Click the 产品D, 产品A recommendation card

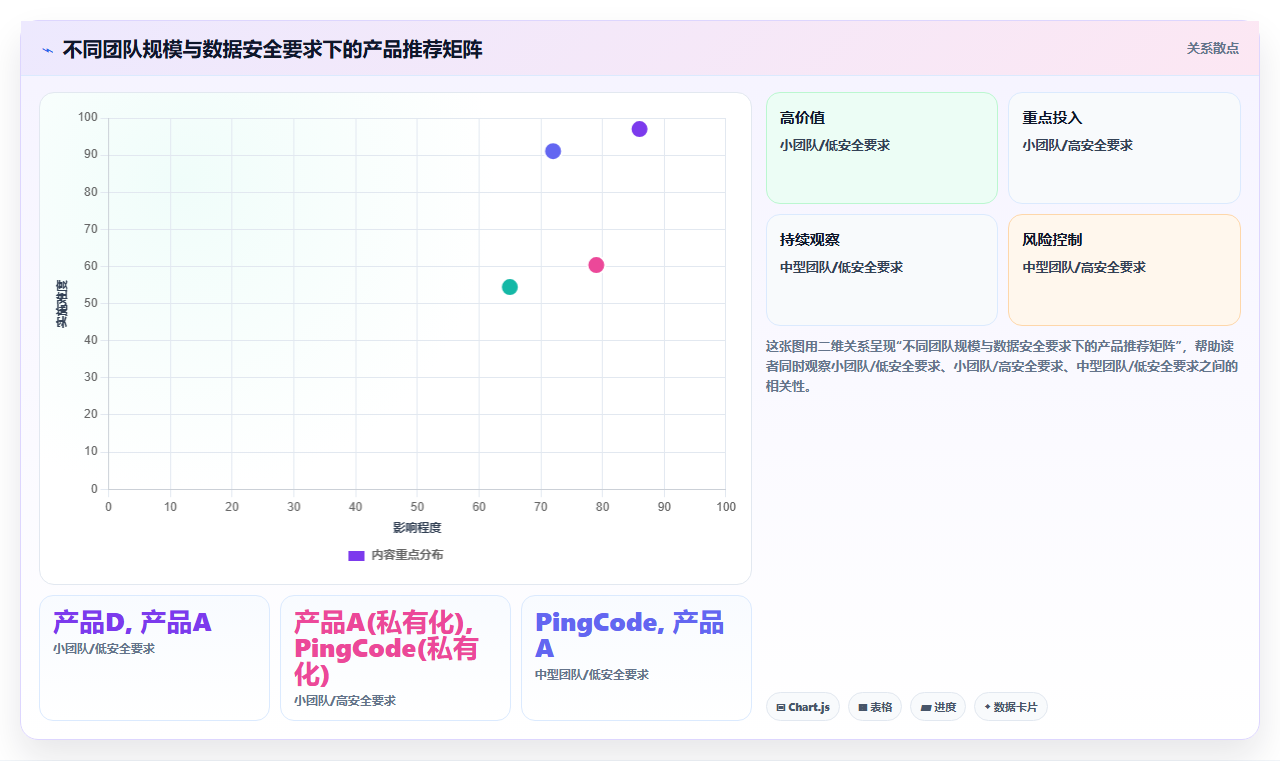tap(154, 658)
